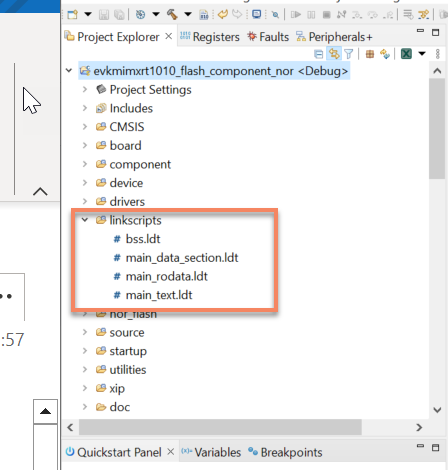Click the Step Over icon
The width and height of the screenshot is (448, 470).
point(372,15)
